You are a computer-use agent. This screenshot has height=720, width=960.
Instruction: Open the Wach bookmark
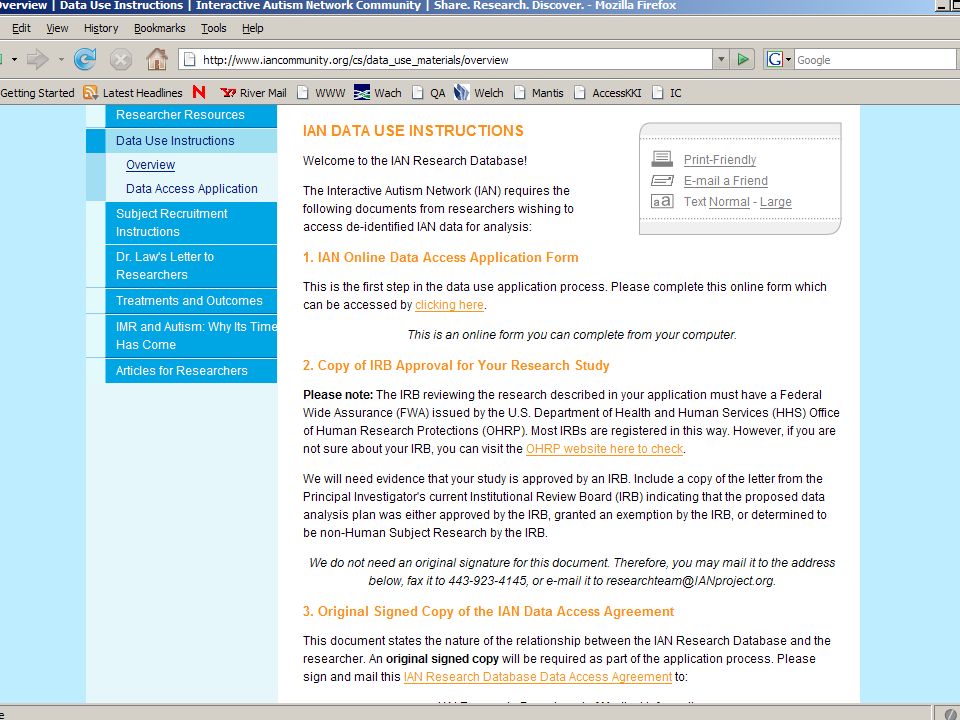(x=378, y=93)
